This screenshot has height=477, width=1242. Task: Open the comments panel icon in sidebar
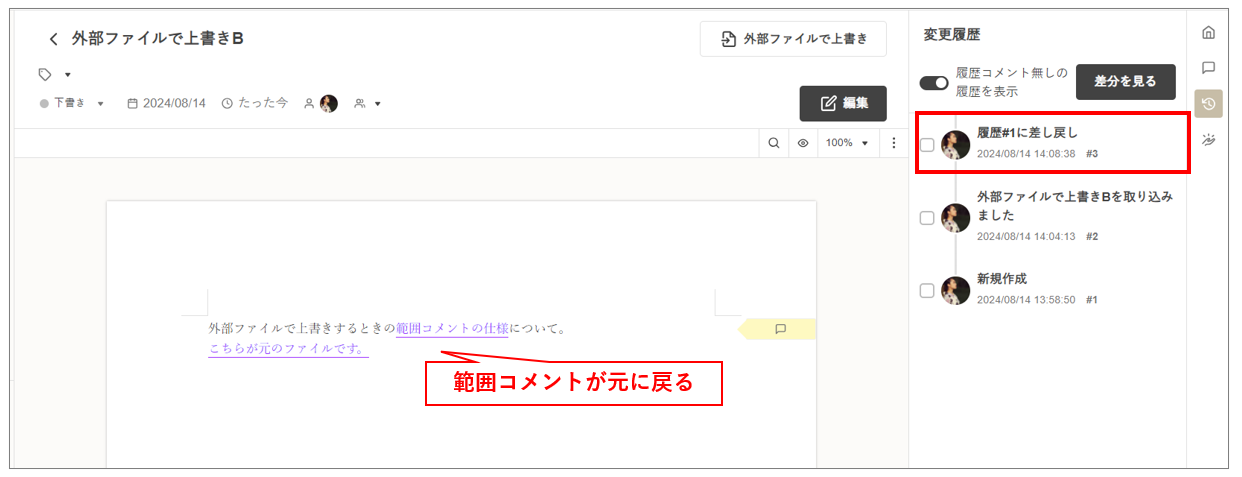point(1208,68)
